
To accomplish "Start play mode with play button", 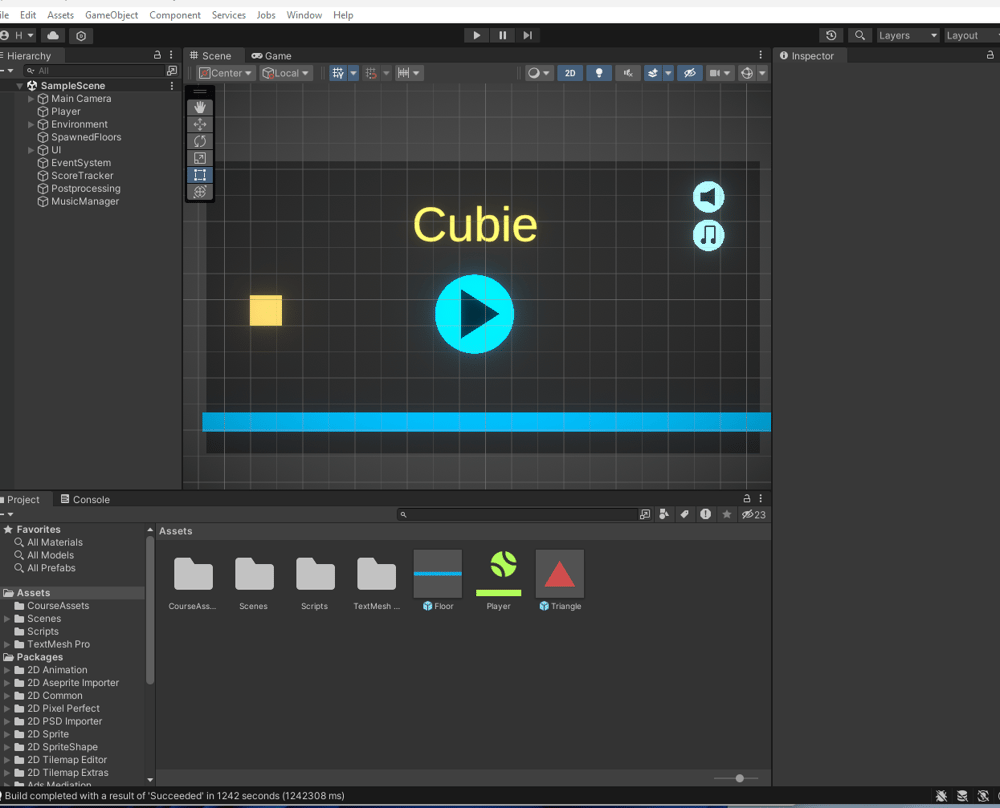I will pos(476,36).
